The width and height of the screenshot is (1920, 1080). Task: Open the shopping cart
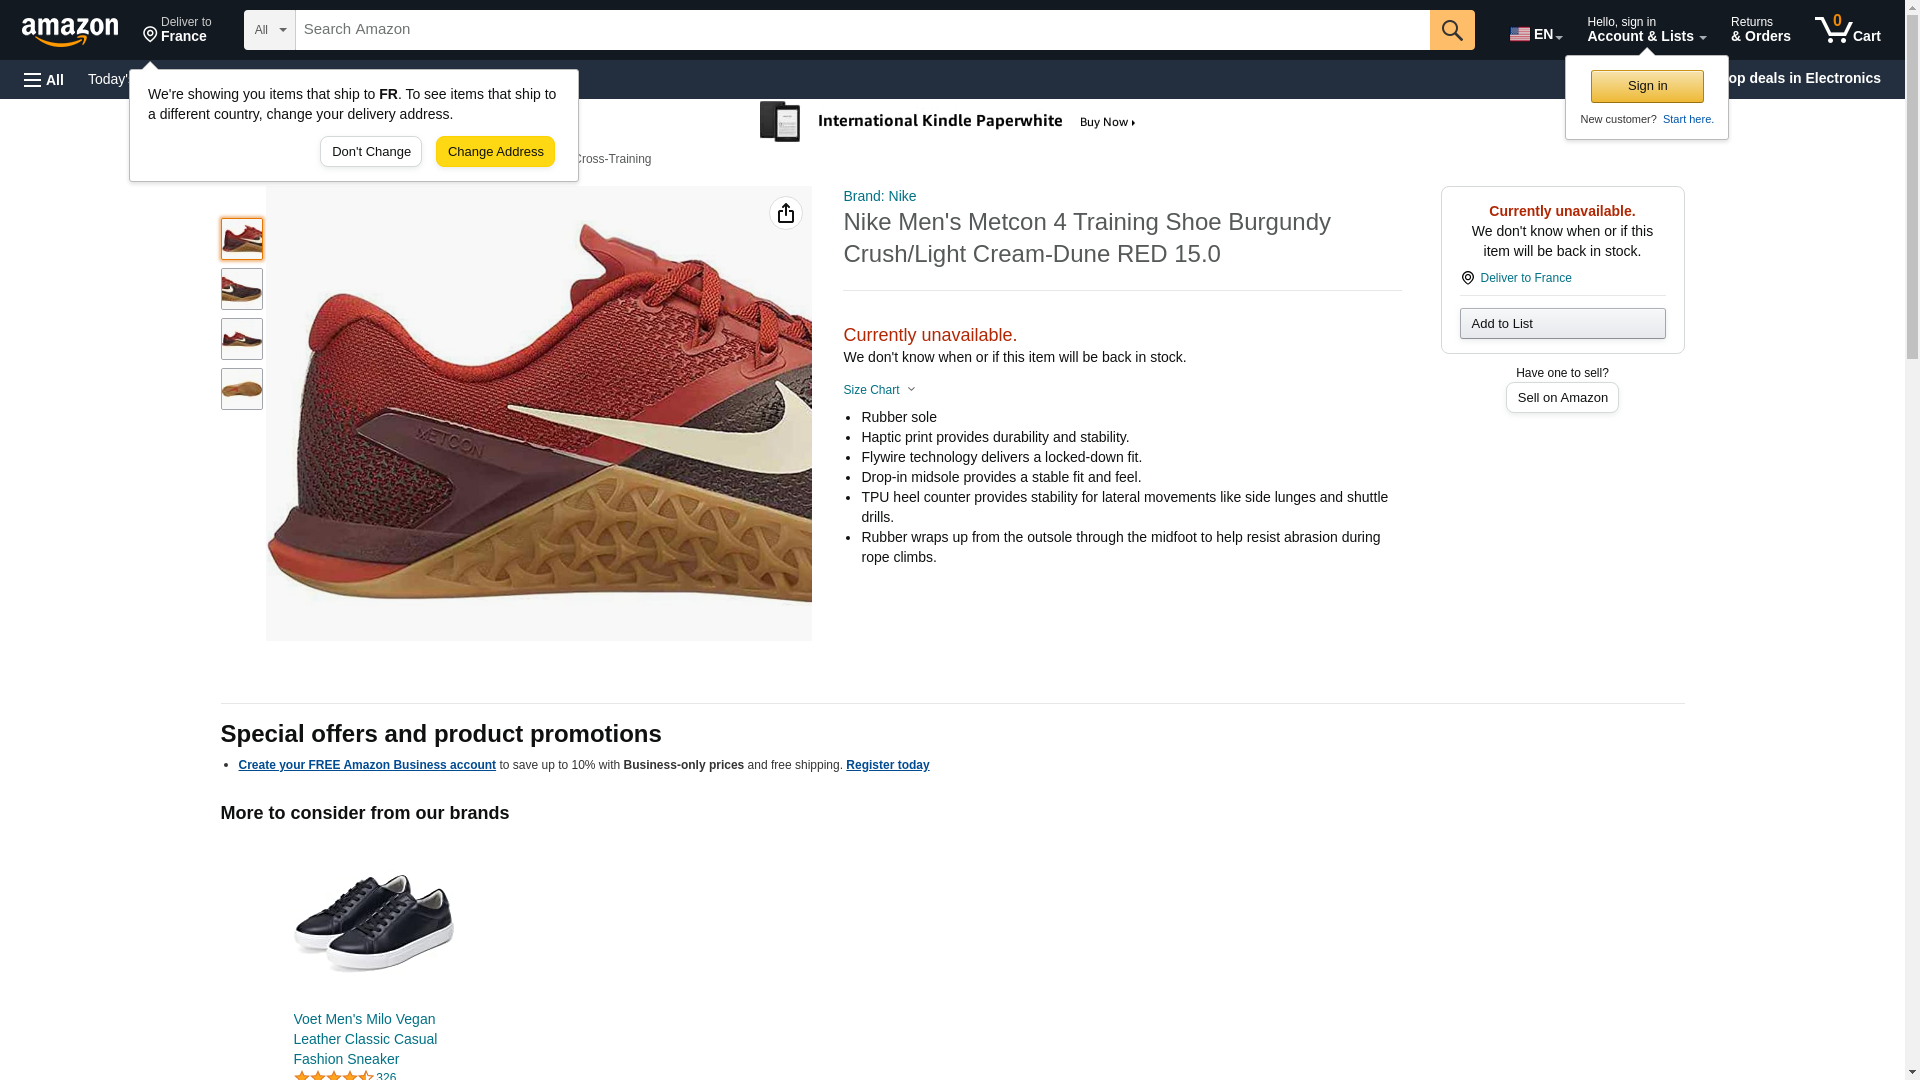point(1847,30)
